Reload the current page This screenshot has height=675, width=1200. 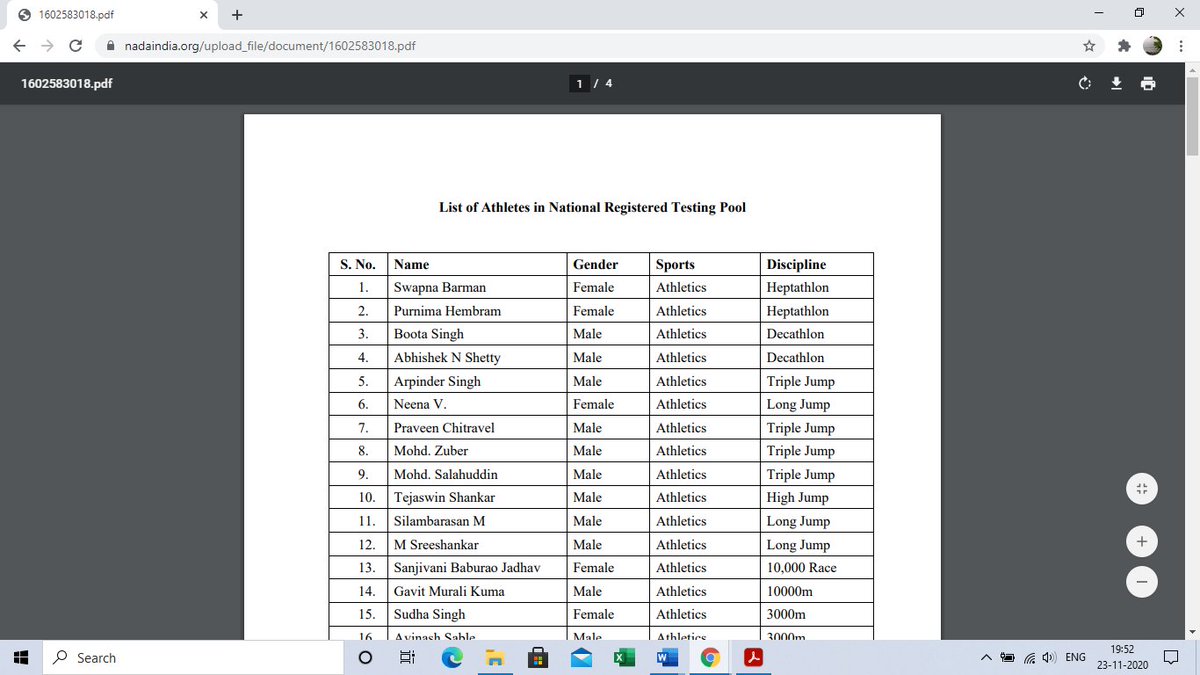click(75, 46)
